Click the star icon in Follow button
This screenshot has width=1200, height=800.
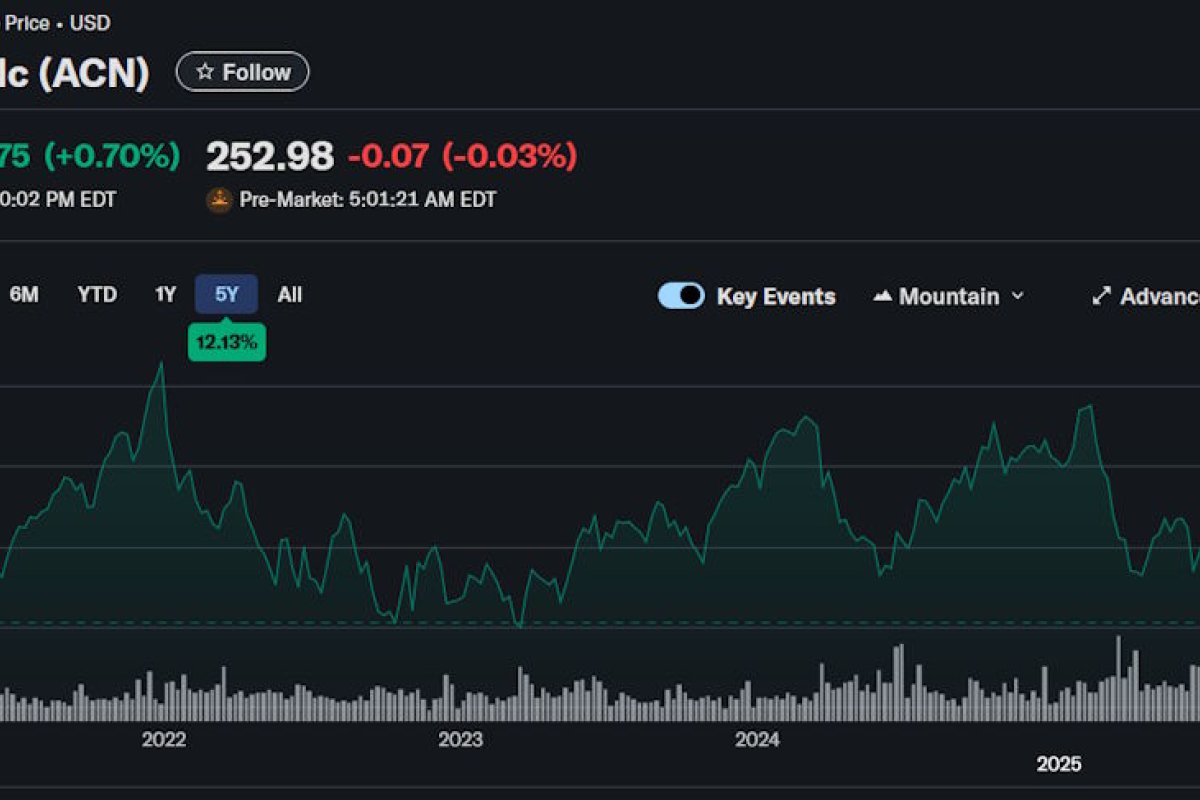204,72
